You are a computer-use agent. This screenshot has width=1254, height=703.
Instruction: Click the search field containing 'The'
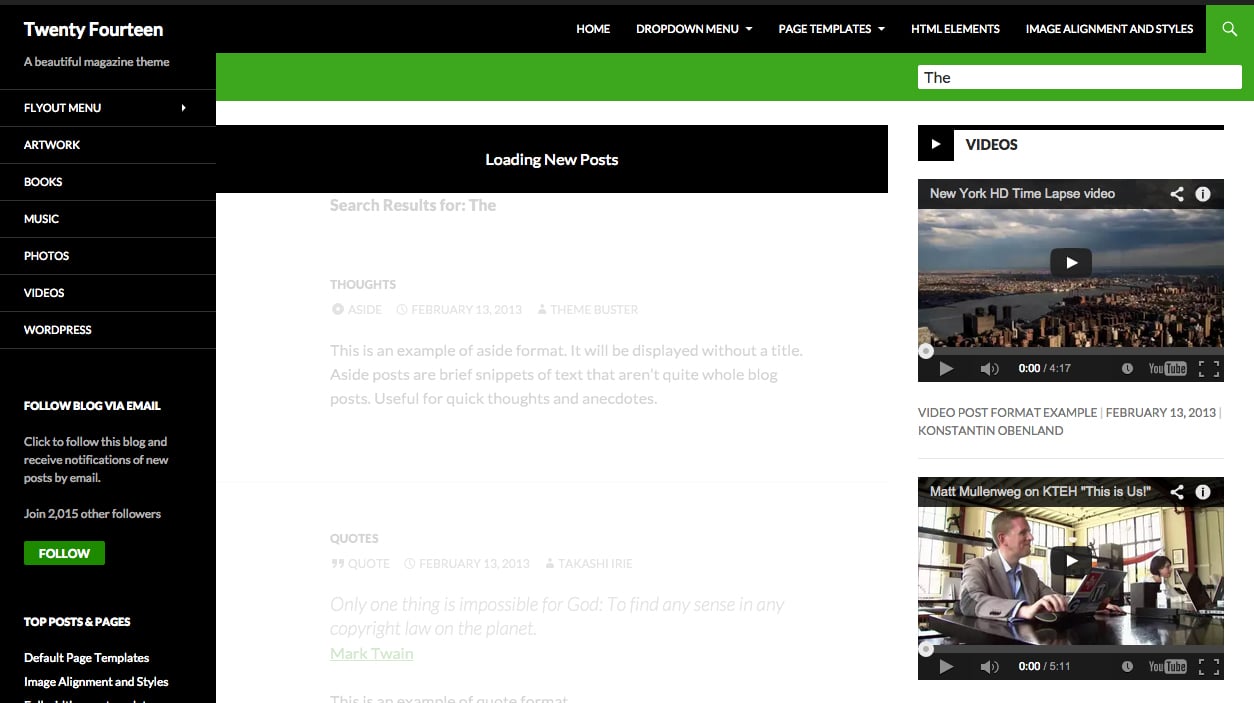point(1079,77)
